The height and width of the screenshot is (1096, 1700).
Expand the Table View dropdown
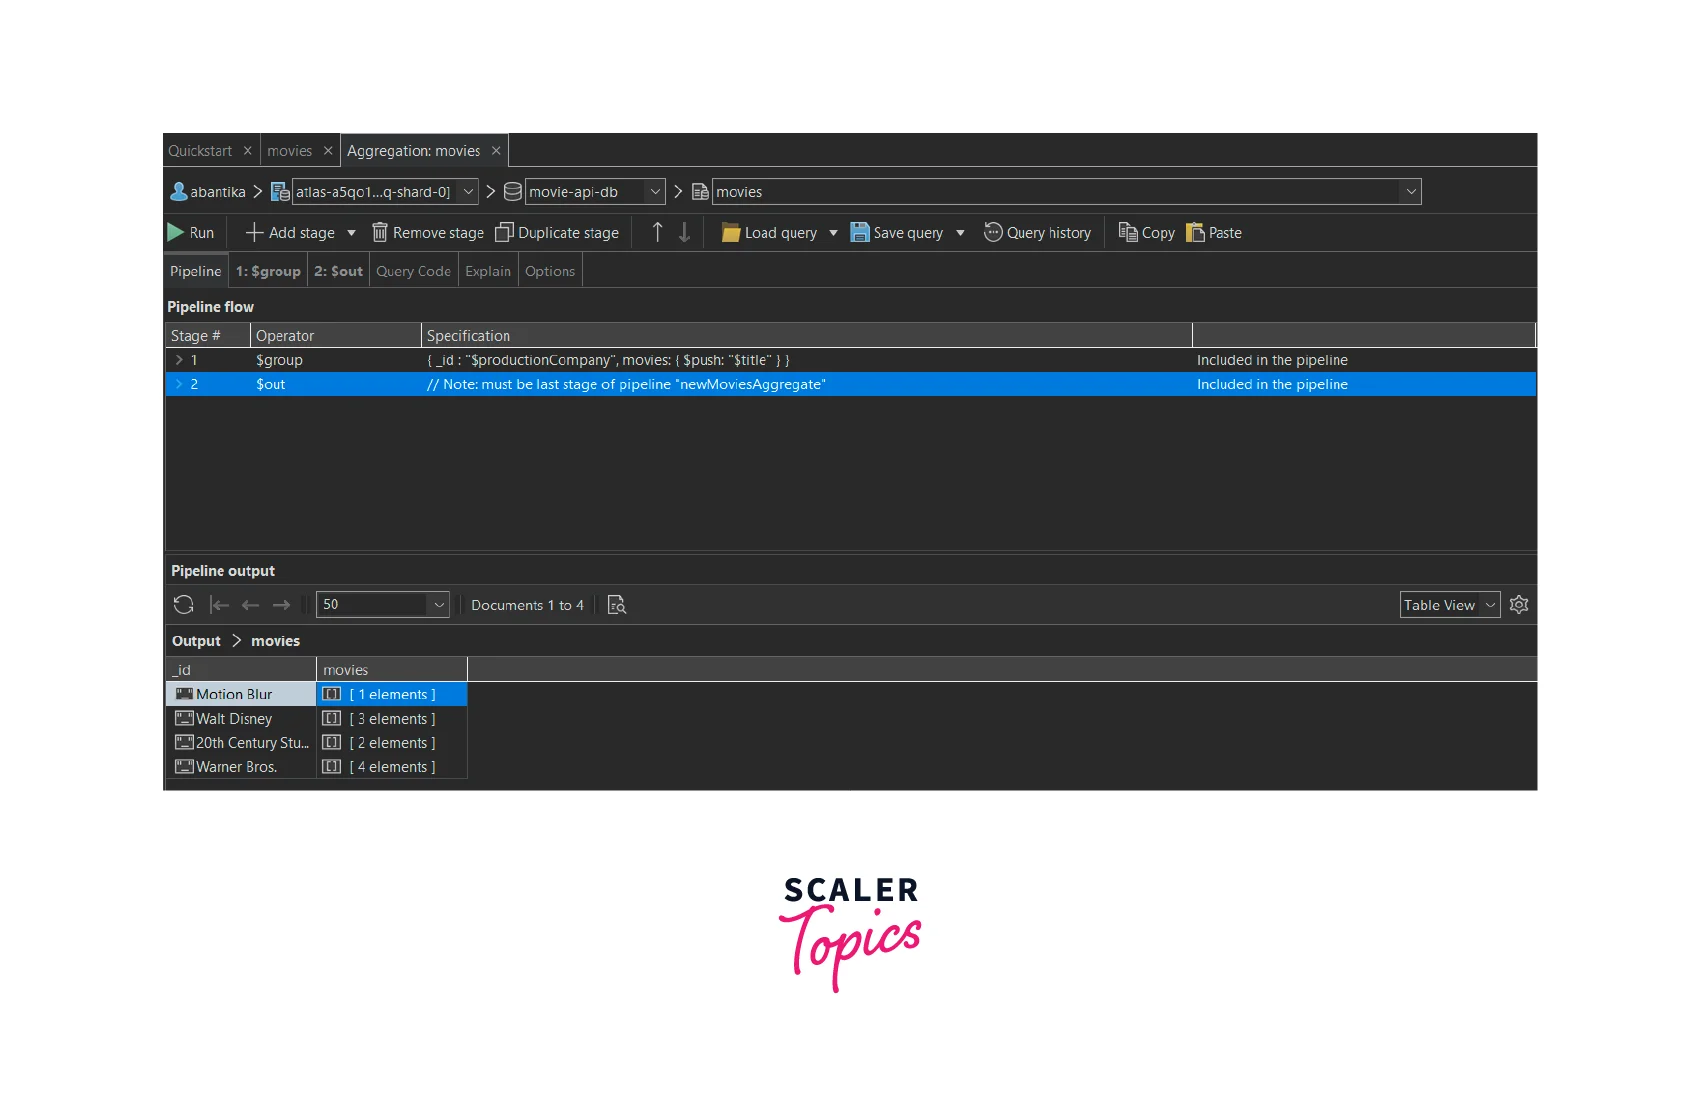click(x=1490, y=605)
